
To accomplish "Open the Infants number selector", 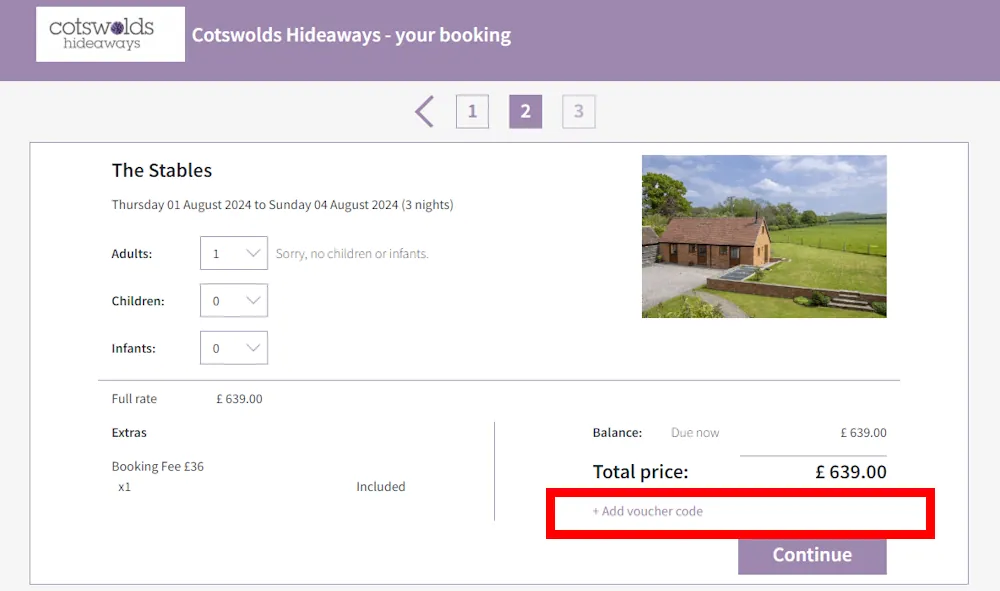I will (x=233, y=347).
